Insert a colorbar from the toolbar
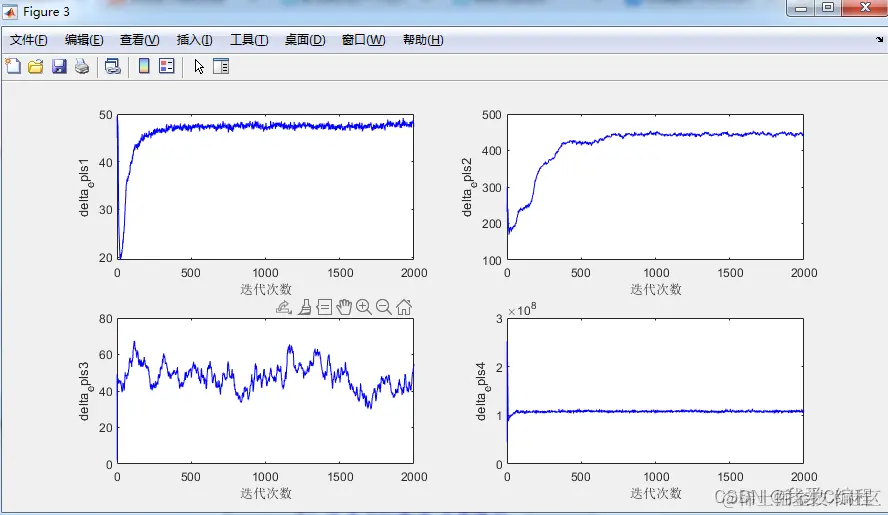 pos(144,66)
